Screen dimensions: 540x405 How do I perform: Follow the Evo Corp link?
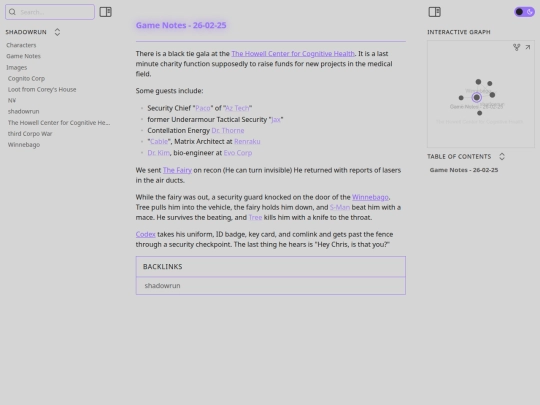coord(238,153)
